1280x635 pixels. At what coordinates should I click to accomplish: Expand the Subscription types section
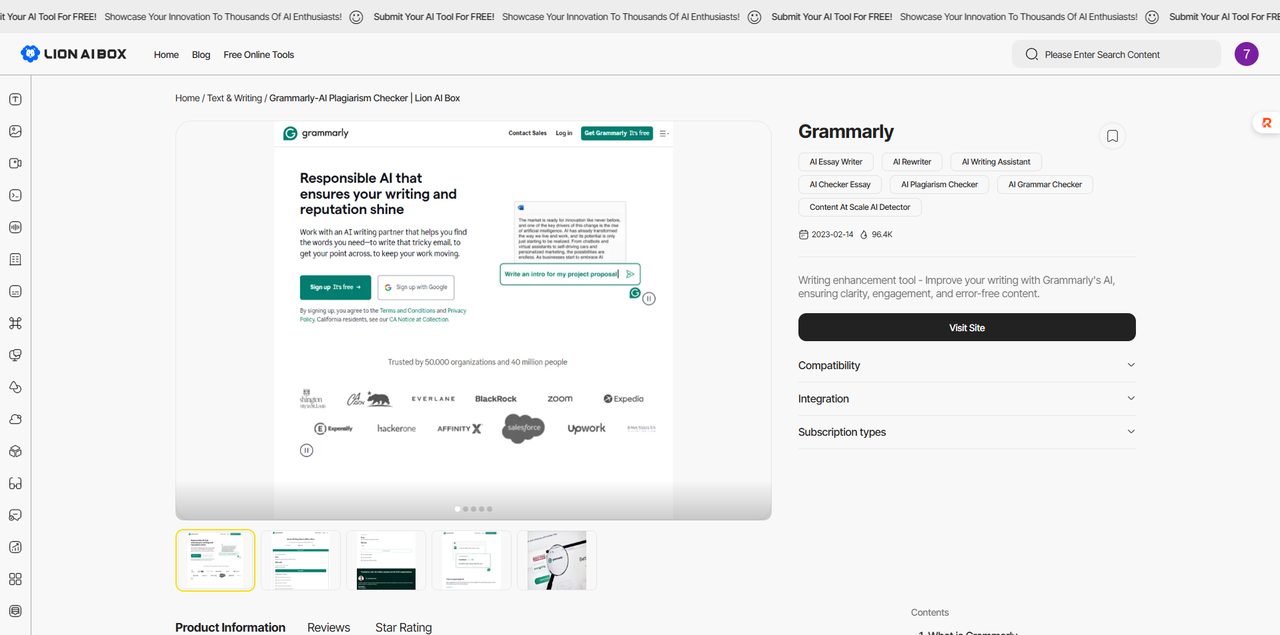(967, 432)
